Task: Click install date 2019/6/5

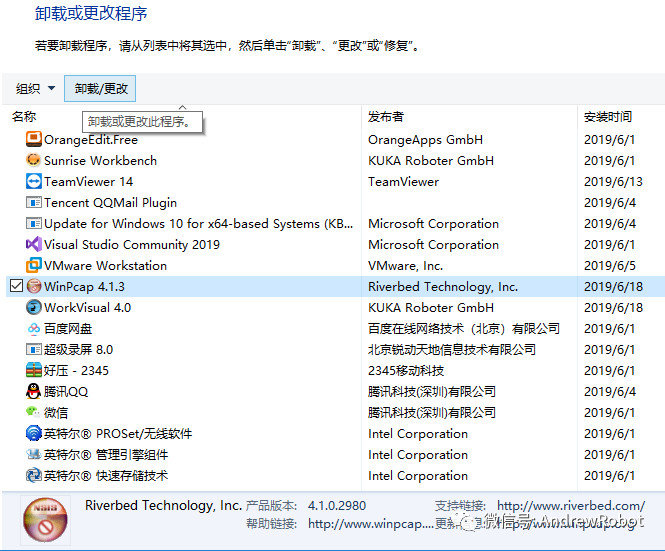Action: (x=610, y=266)
